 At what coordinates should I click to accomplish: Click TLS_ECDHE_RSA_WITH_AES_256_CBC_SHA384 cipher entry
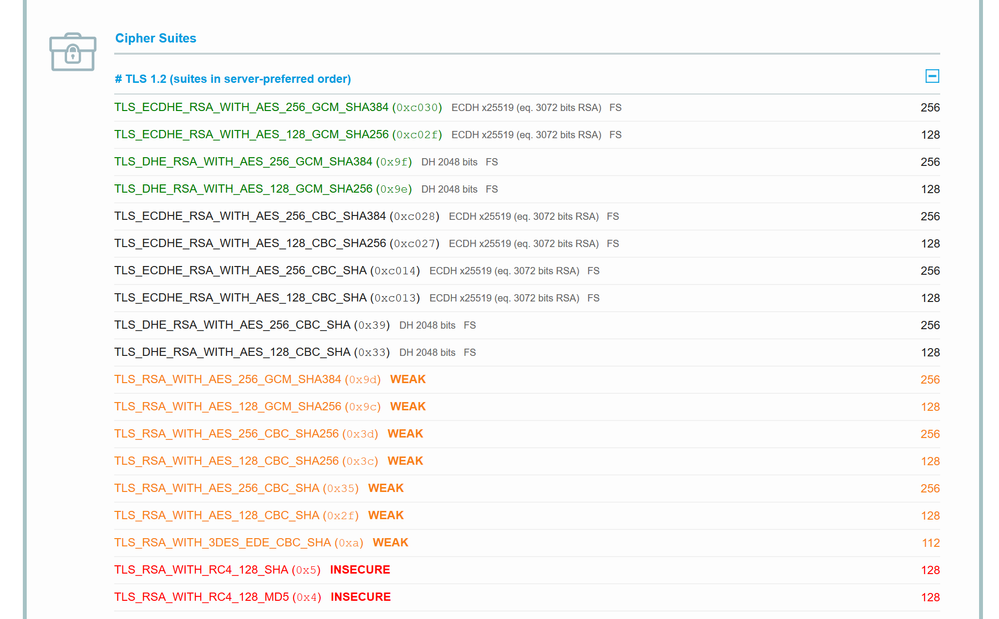click(x=250, y=216)
